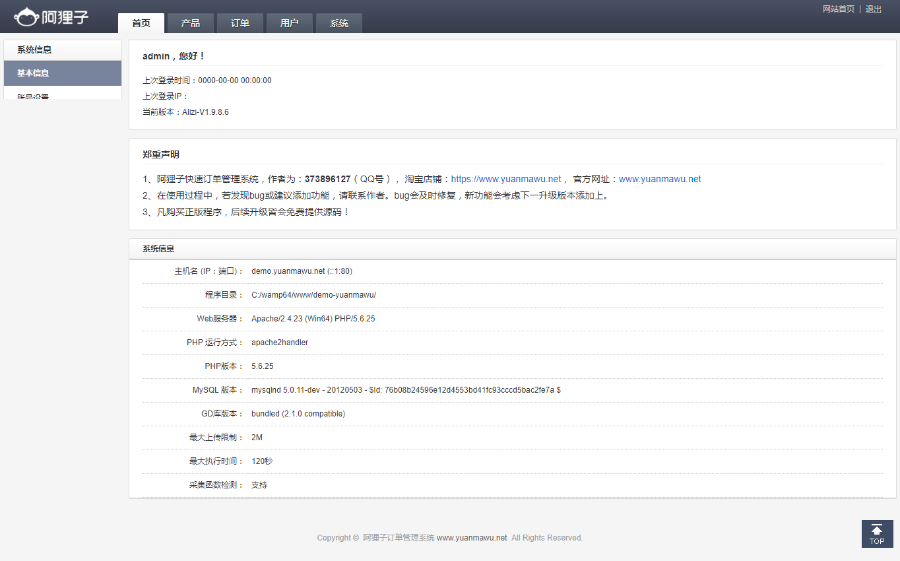Open the 订单 tab
This screenshot has width=900, height=561.
tap(240, 23)
